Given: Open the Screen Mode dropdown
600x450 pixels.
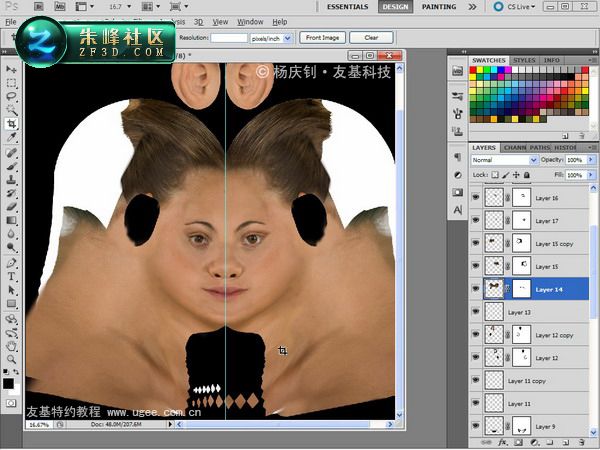Looking at the screenshot, I should [x=179, y=7].
